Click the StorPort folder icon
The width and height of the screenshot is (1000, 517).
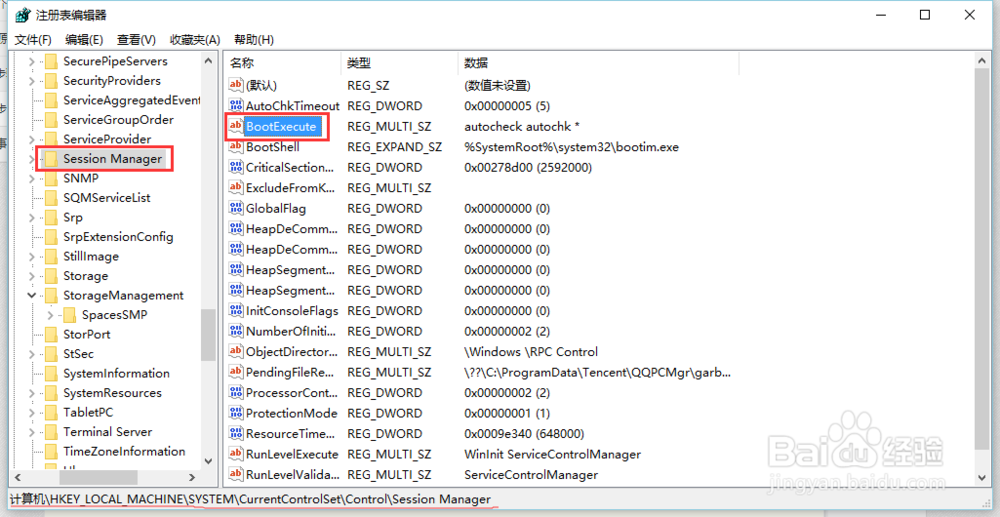(51, 334)
